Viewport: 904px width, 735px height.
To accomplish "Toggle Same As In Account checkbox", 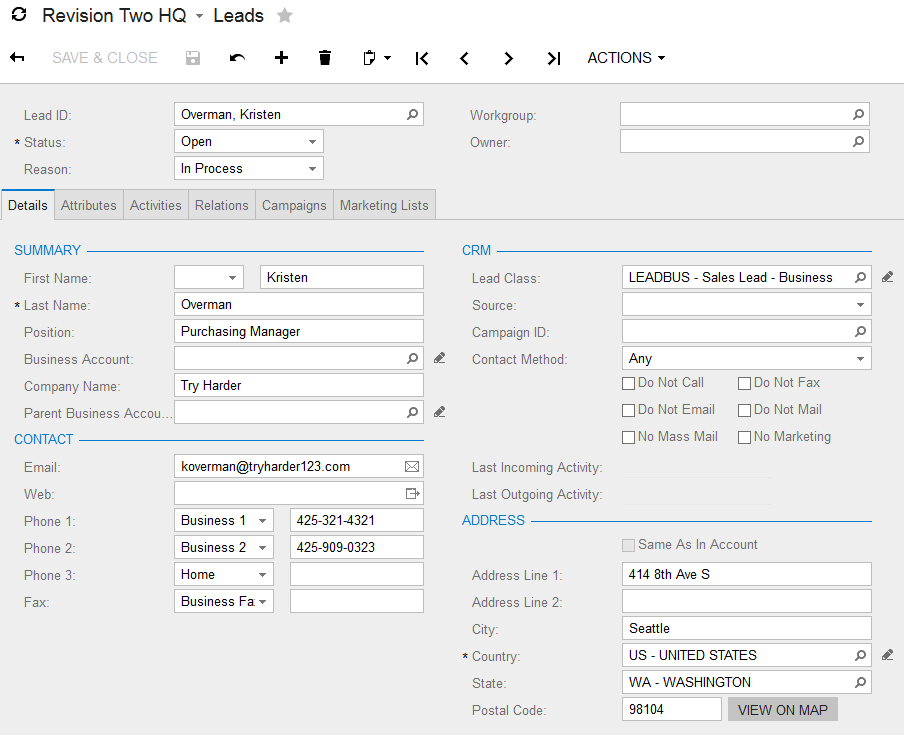I will coord(628,545).
